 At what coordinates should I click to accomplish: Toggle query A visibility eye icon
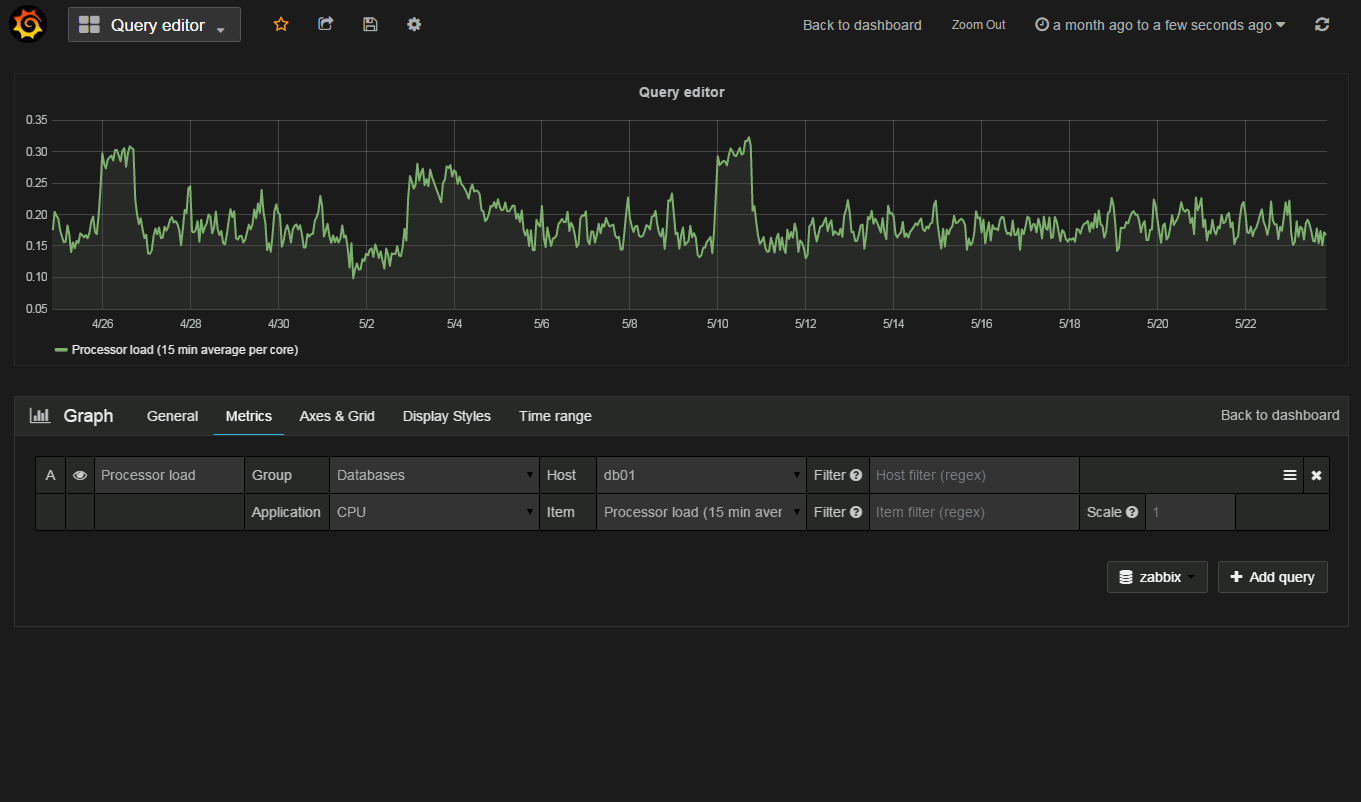[x=80, y=475]
